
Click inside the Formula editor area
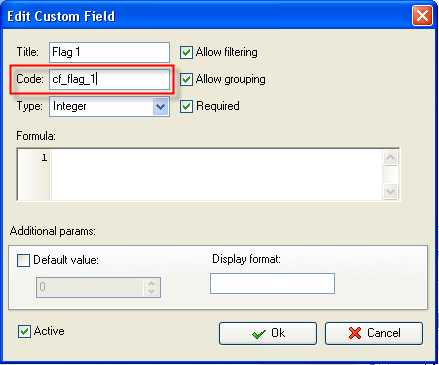[x=217, y=174]
